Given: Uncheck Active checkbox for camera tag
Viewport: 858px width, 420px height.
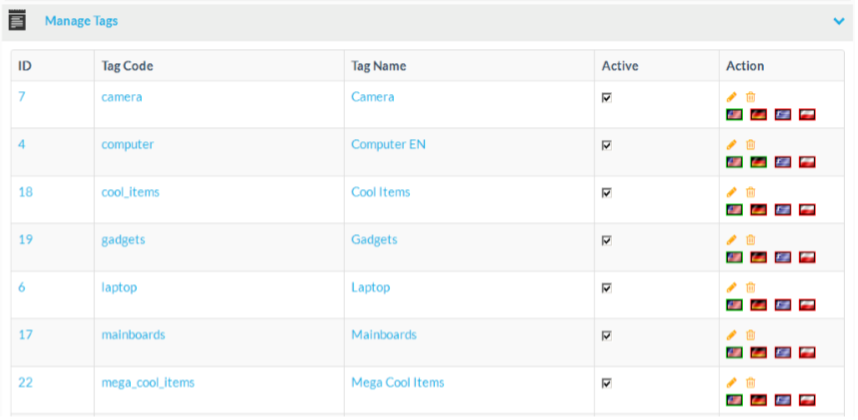Looking at the screenshot, I should click(606, 98).
